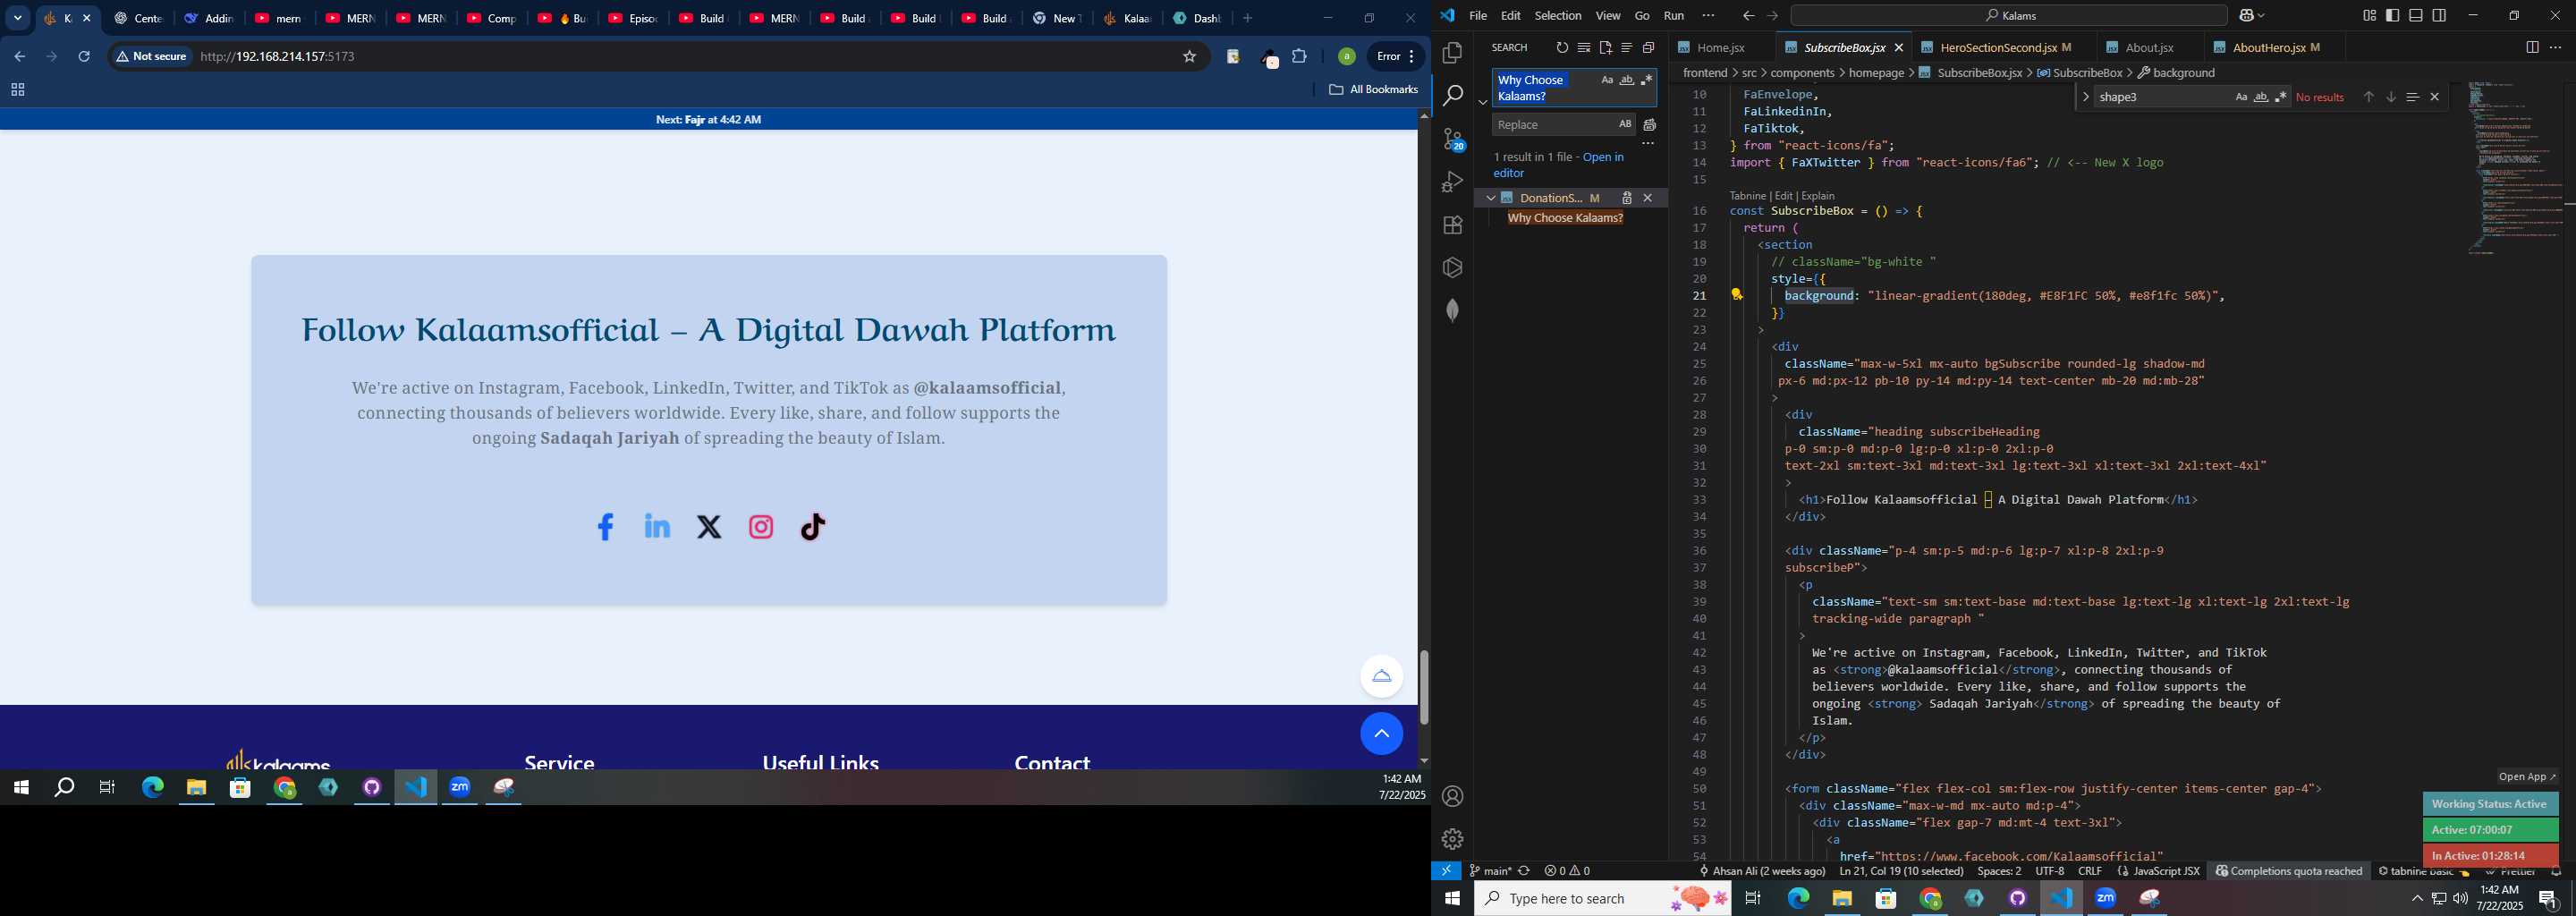Click the lightbulb code action on line 21
Image resolution: width=2576 pixels, height=916 pixels.
1737,295
